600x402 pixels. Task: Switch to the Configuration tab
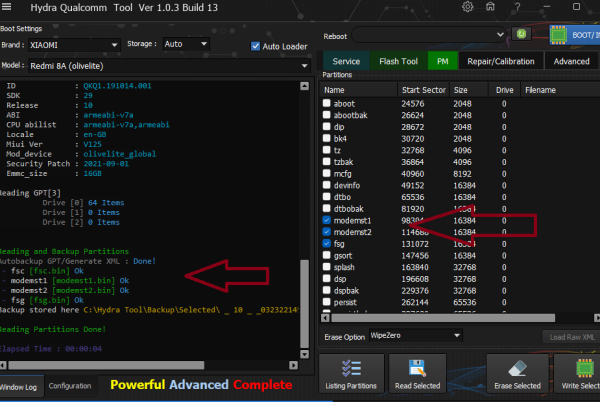click(x=70, y=386)
